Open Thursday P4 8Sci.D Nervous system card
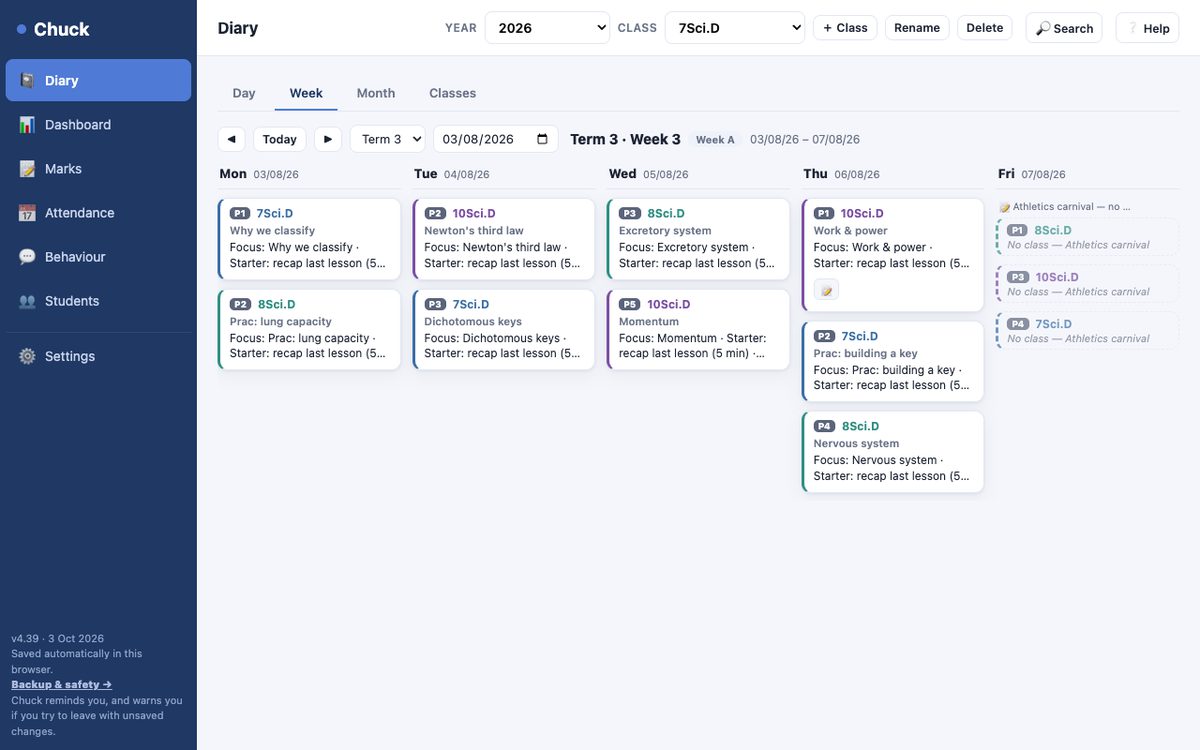The width and height of the screenshot is (1200, 750). [893, 452]
